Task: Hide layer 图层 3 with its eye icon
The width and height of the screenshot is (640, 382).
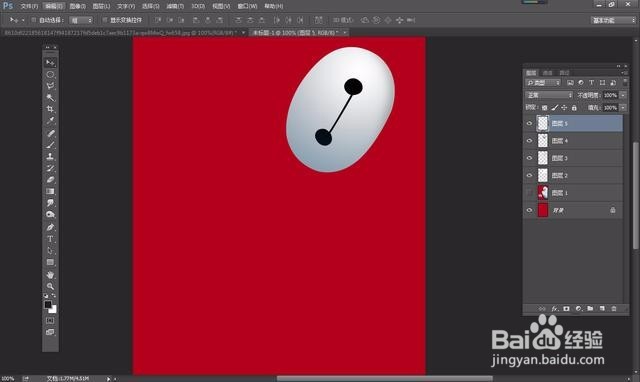Action: (529, 158)
